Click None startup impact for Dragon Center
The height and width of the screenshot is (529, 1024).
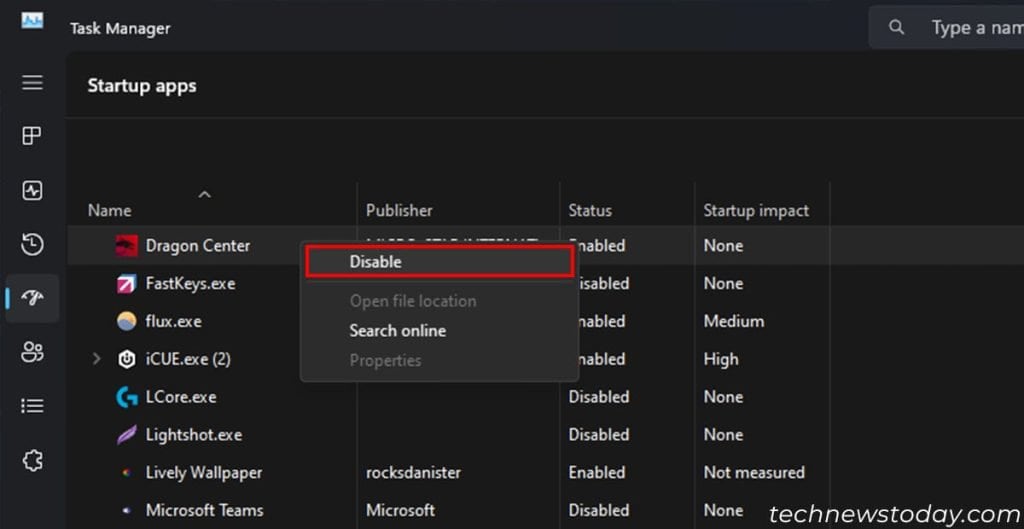click(723, 246)
